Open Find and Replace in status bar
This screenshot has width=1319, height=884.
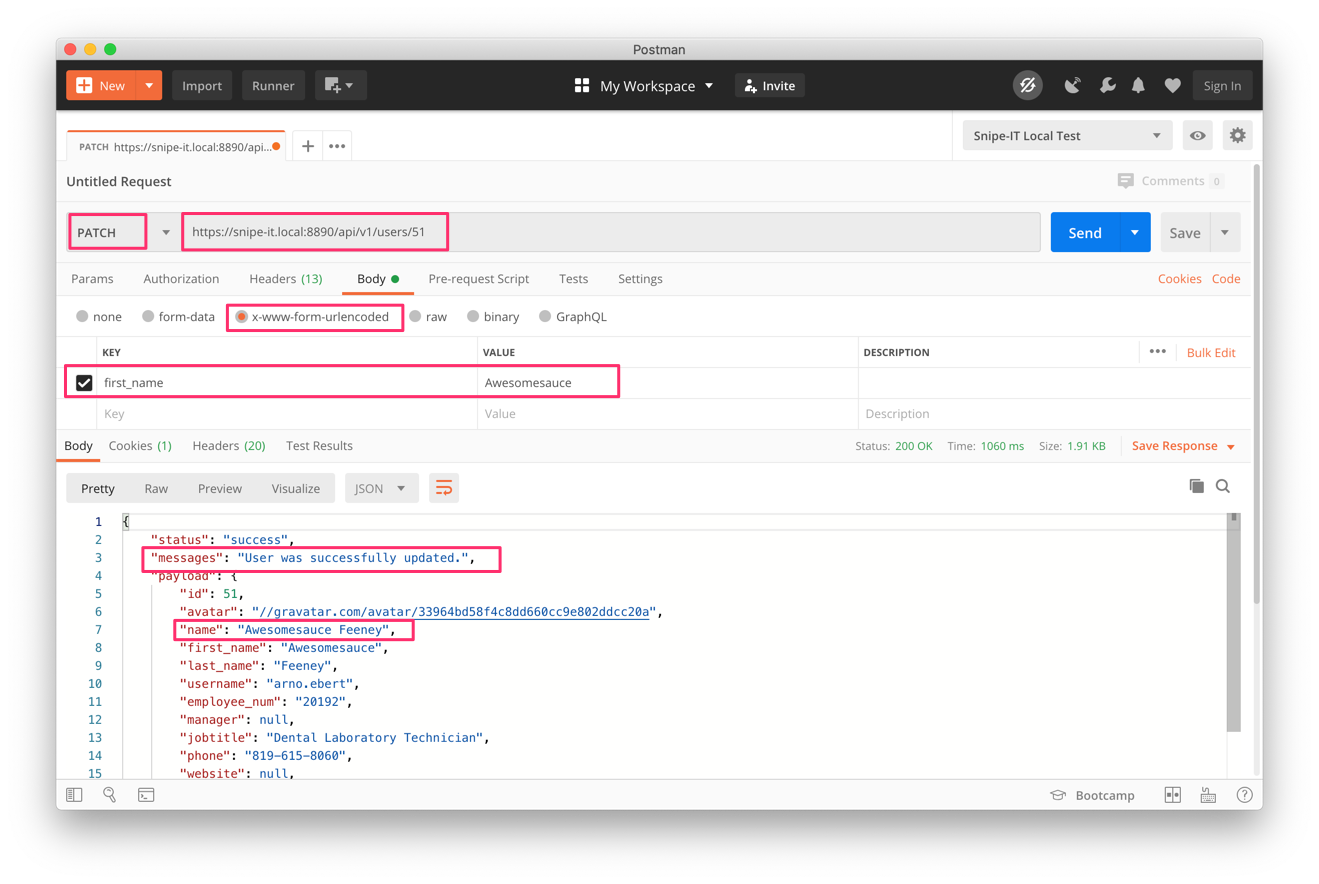[110, 795]
